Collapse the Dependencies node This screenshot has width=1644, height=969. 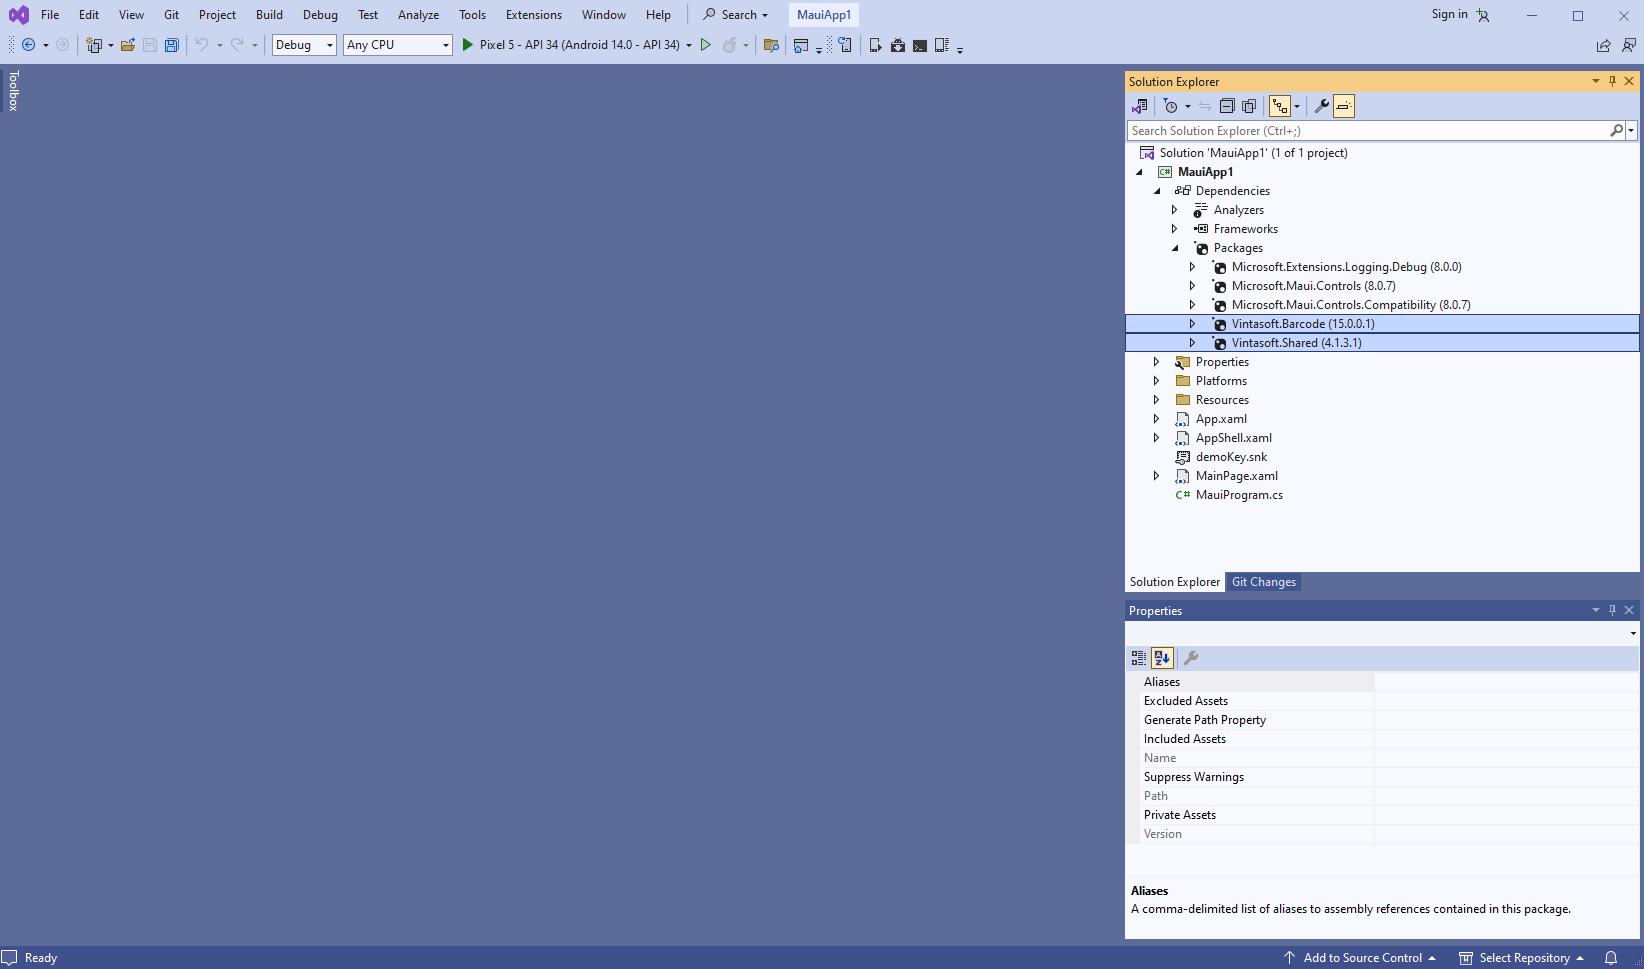1157,191
